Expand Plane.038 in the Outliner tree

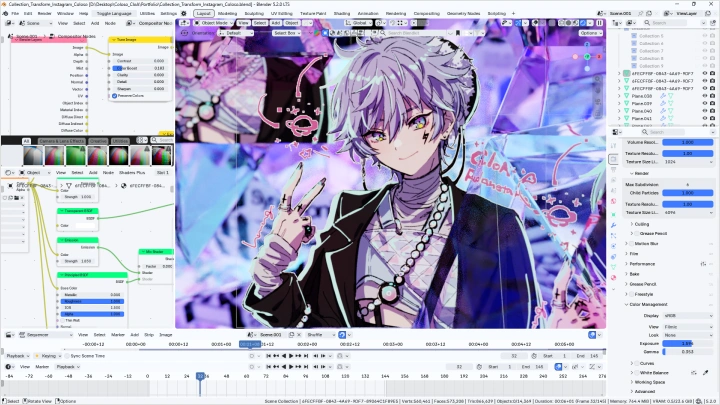(x=619, y=96)
